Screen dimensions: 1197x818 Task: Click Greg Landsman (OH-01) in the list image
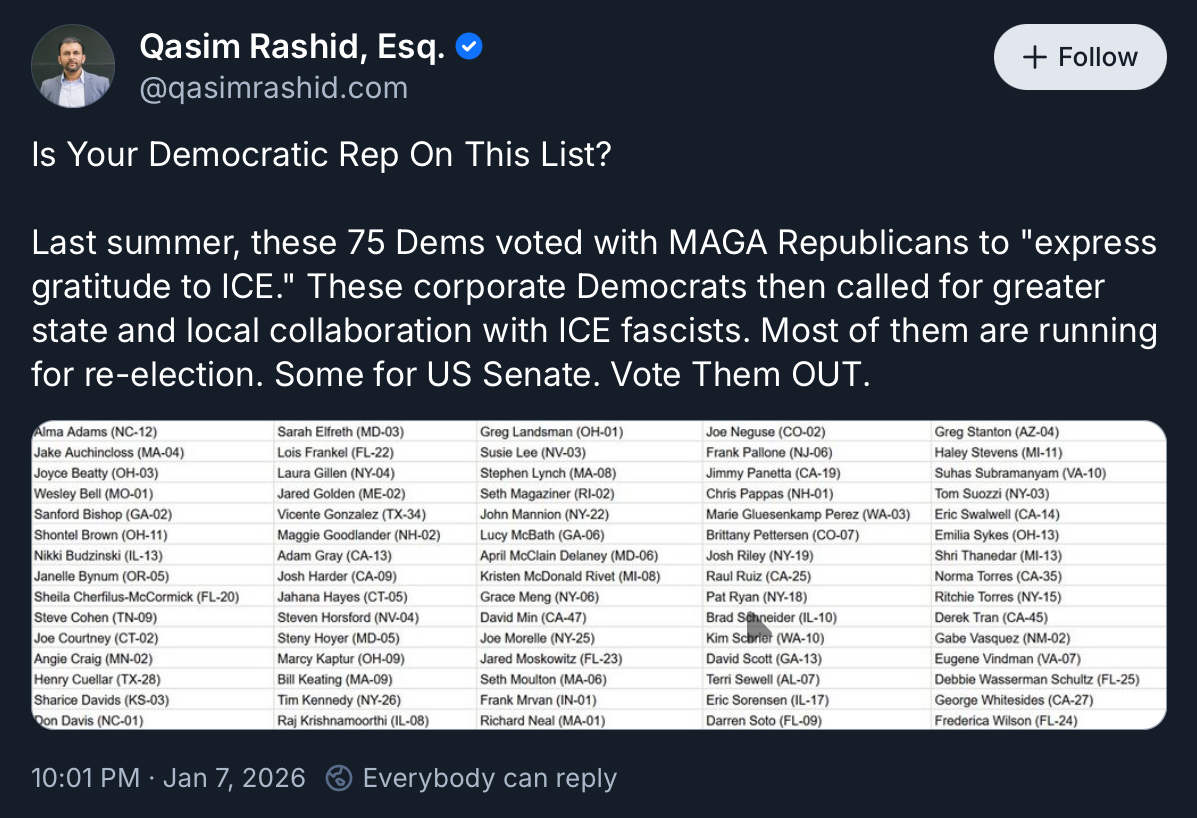(551, 432)
